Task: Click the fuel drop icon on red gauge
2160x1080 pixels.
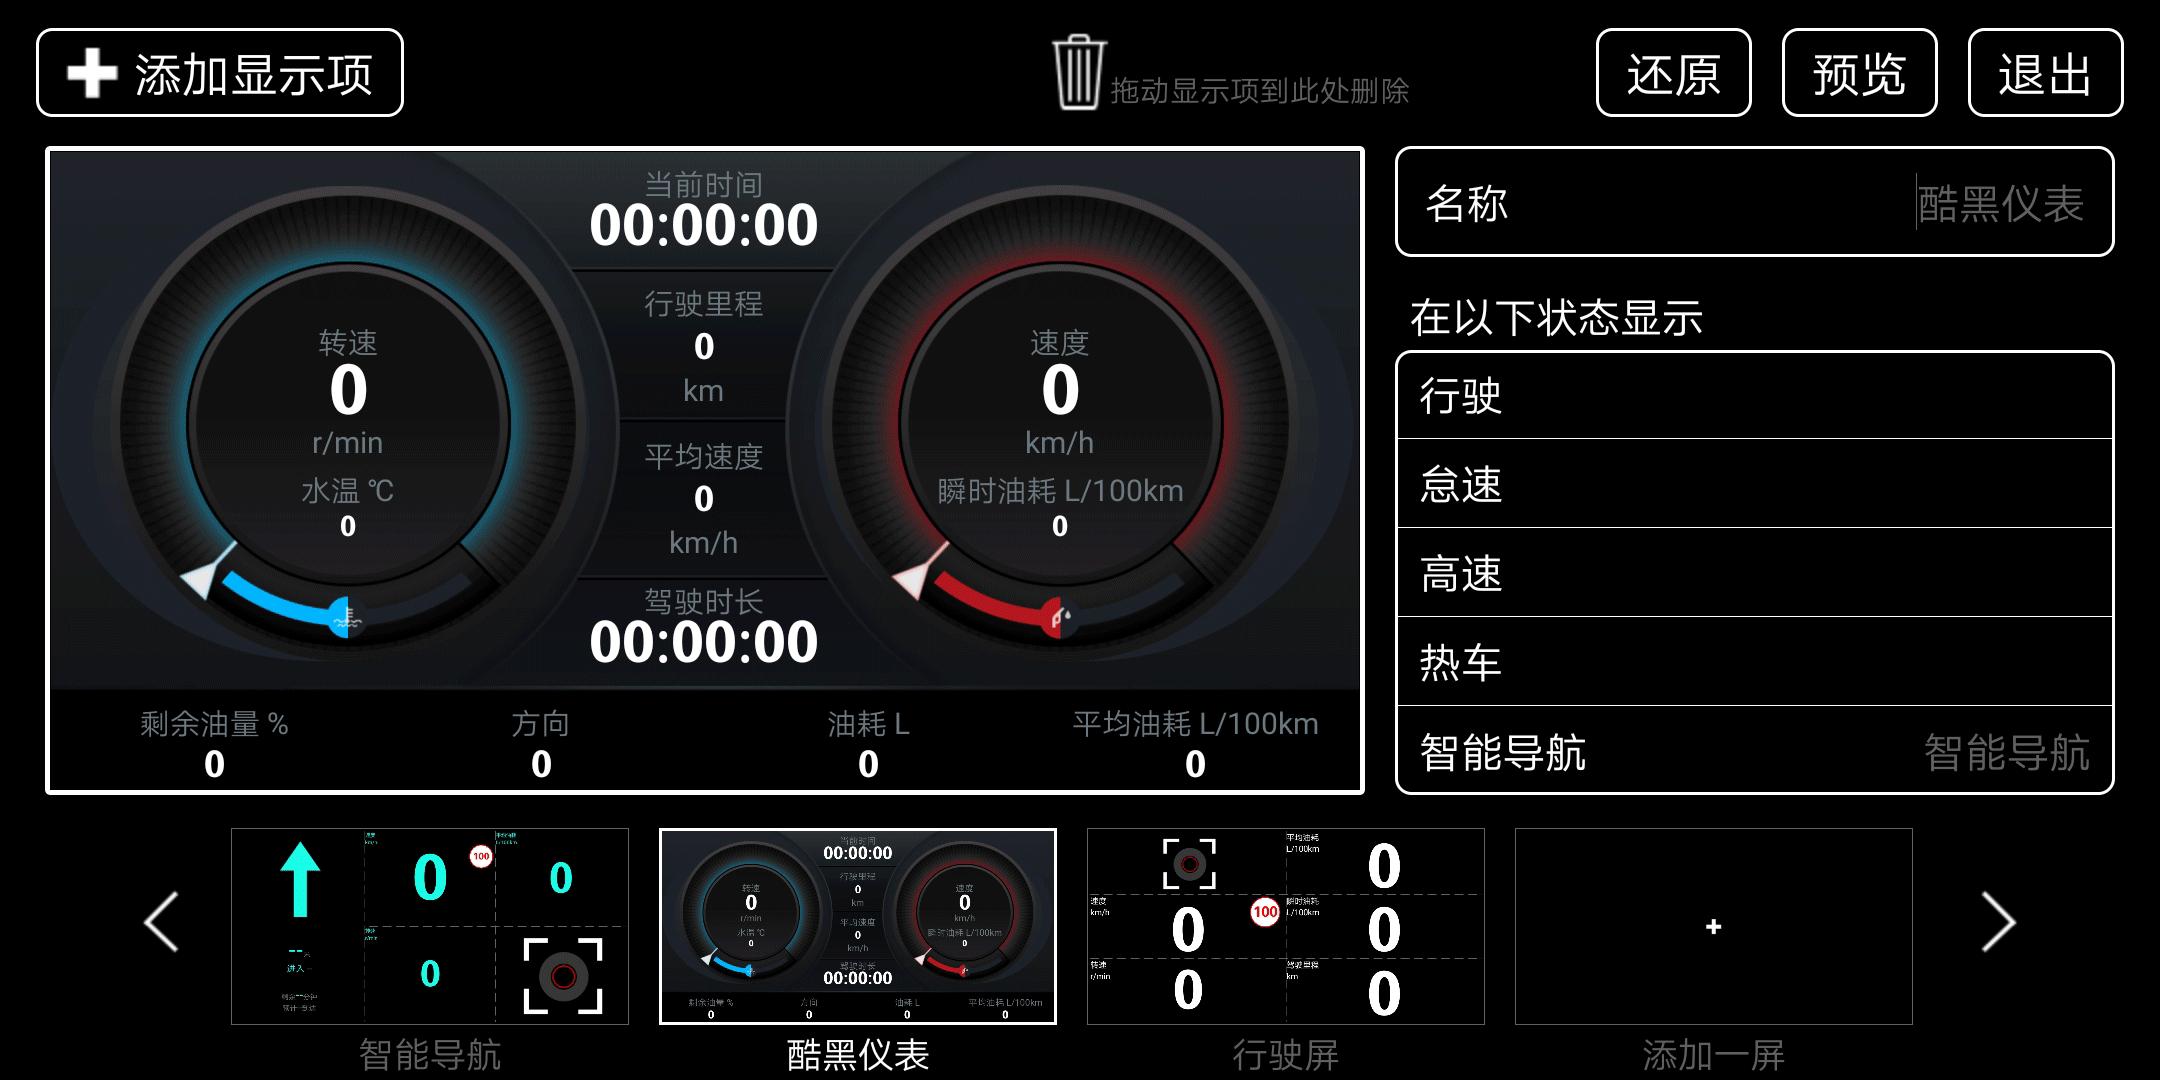Action: (1057, 616)
